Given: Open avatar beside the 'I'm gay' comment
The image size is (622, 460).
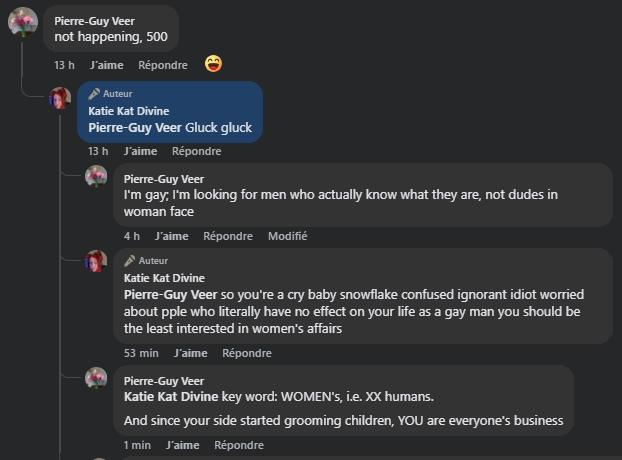Looking at the screenshot, I should point(96,177).
